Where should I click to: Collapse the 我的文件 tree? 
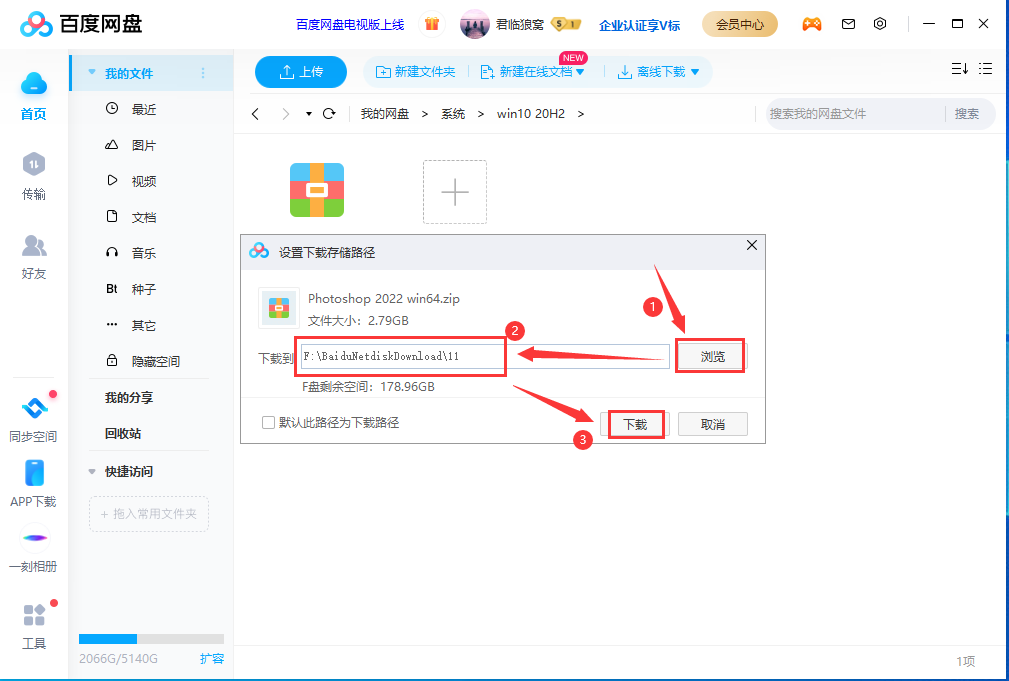pyautogui.click(x=92, y=73)
